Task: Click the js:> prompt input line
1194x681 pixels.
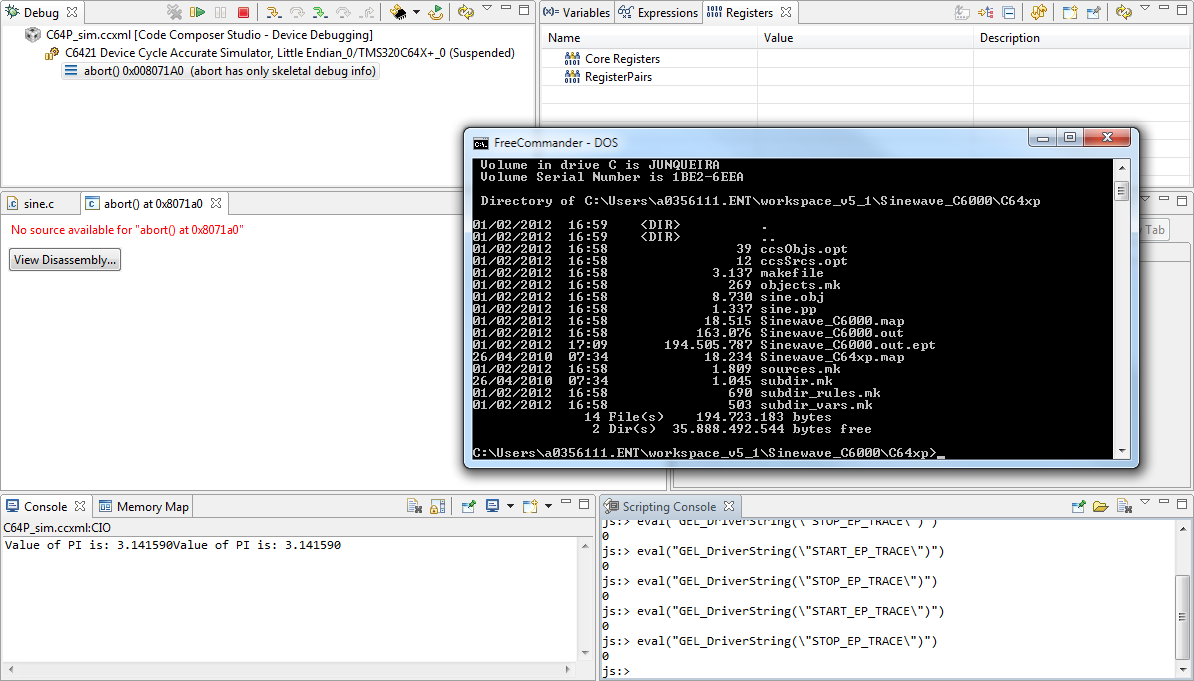Action: point(889,671)
